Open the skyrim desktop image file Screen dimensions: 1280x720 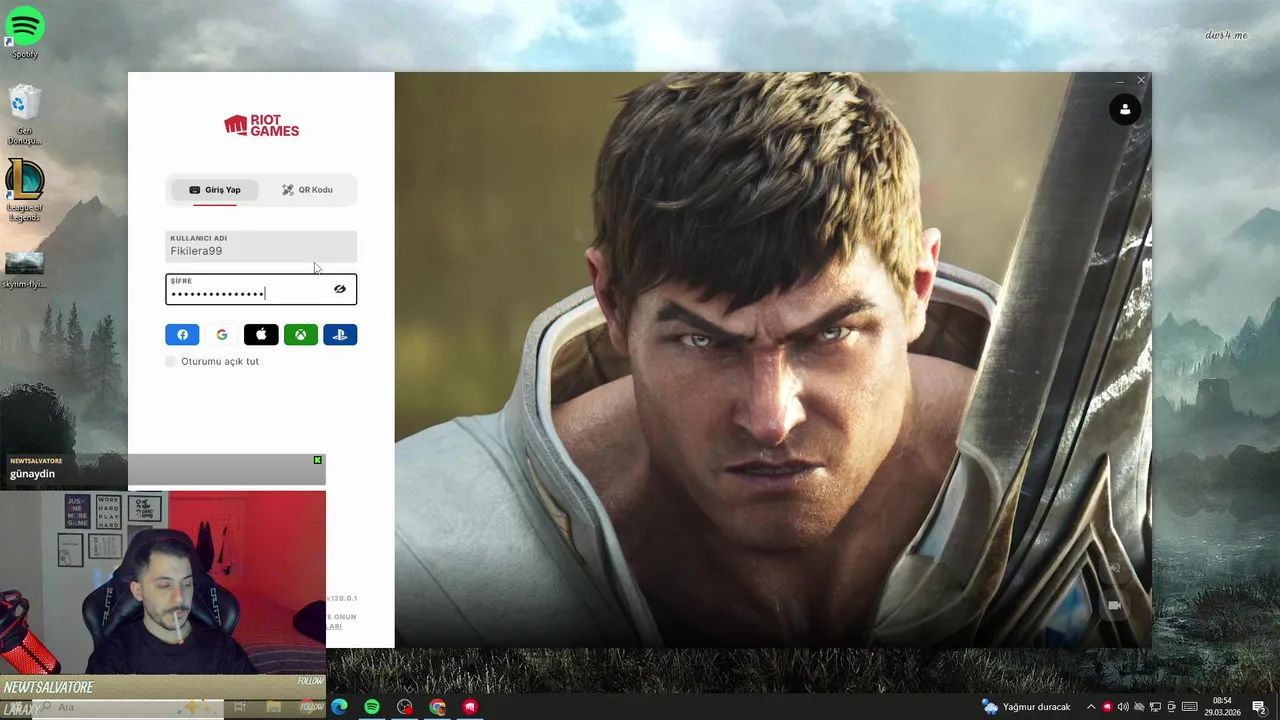tap(25, 270)
